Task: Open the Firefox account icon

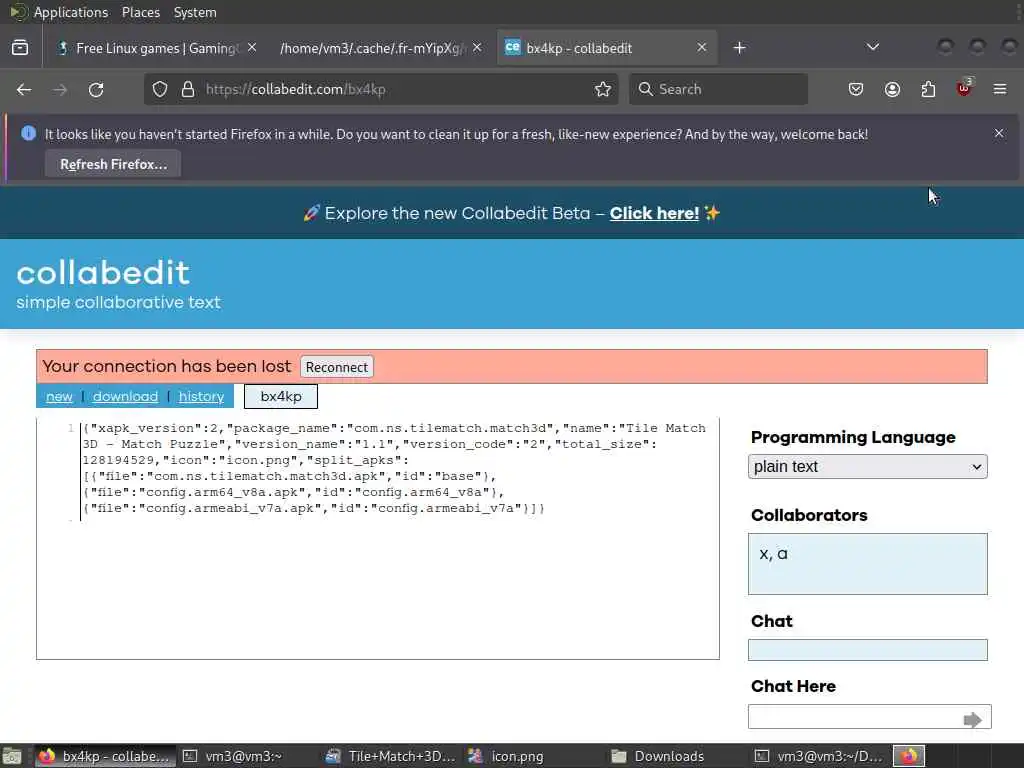Action: point(892,89)
